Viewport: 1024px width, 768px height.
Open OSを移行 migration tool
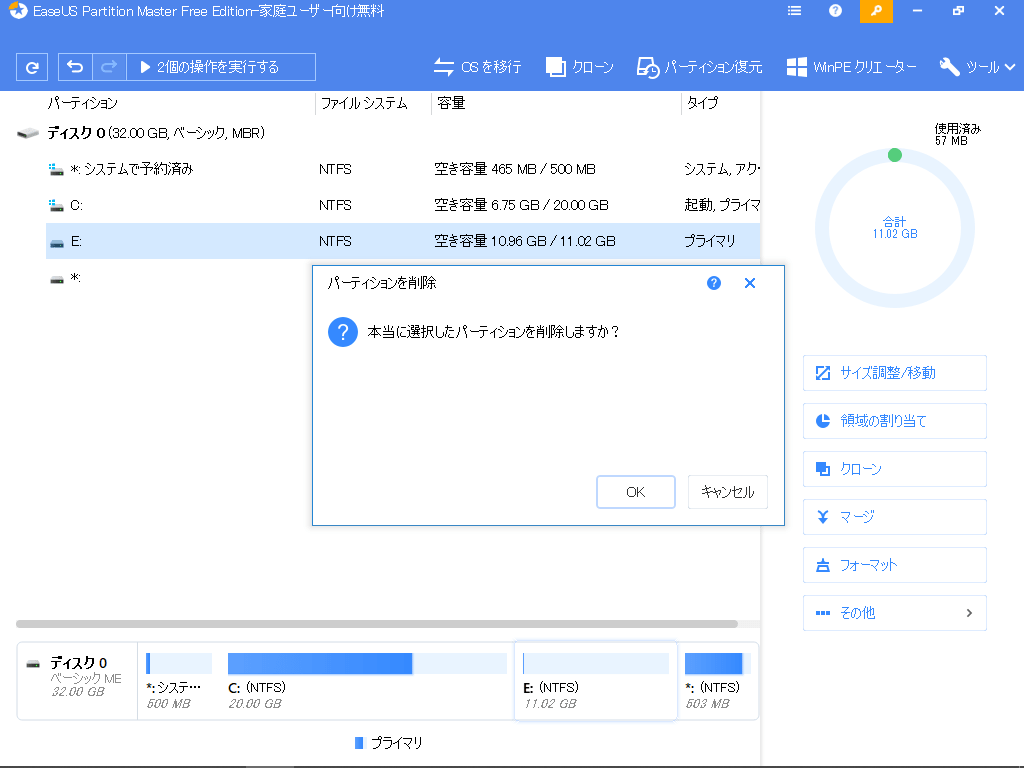pos(477,67)
